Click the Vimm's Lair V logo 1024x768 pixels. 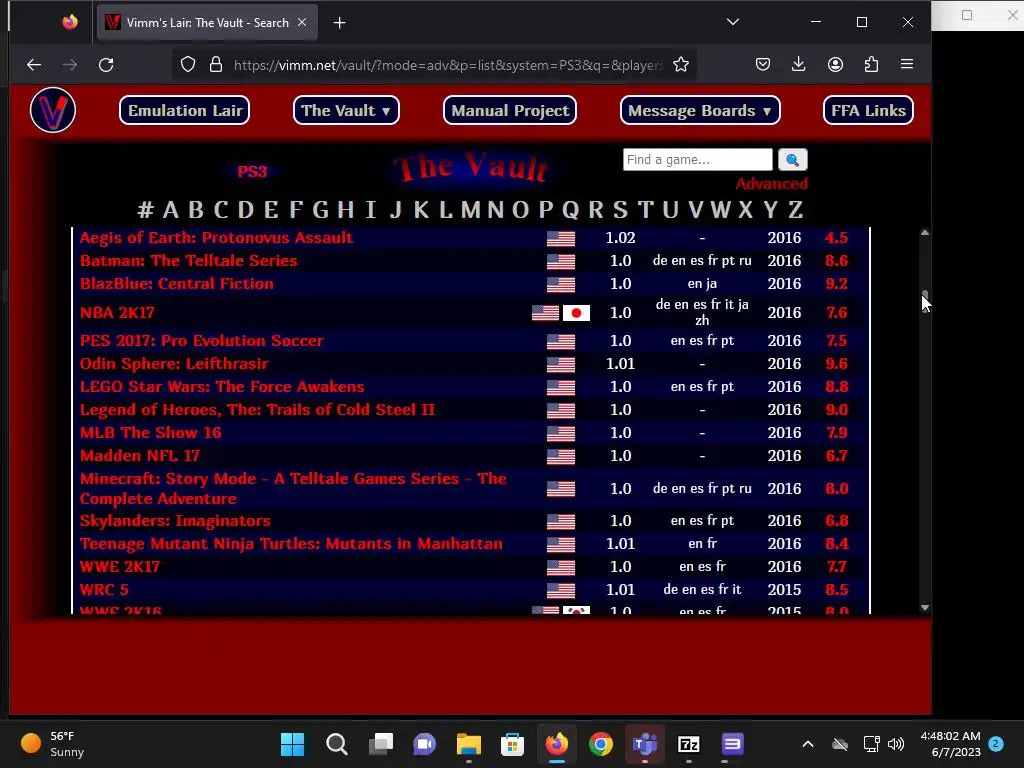click(x=53, y=110)
